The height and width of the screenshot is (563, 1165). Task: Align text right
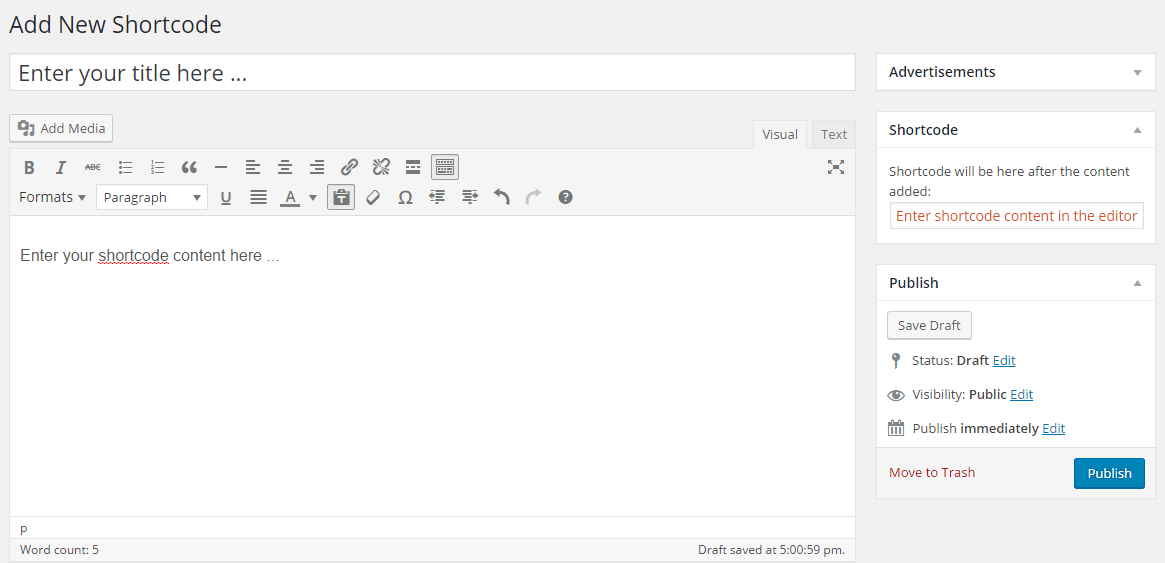(x=317, y=167)
